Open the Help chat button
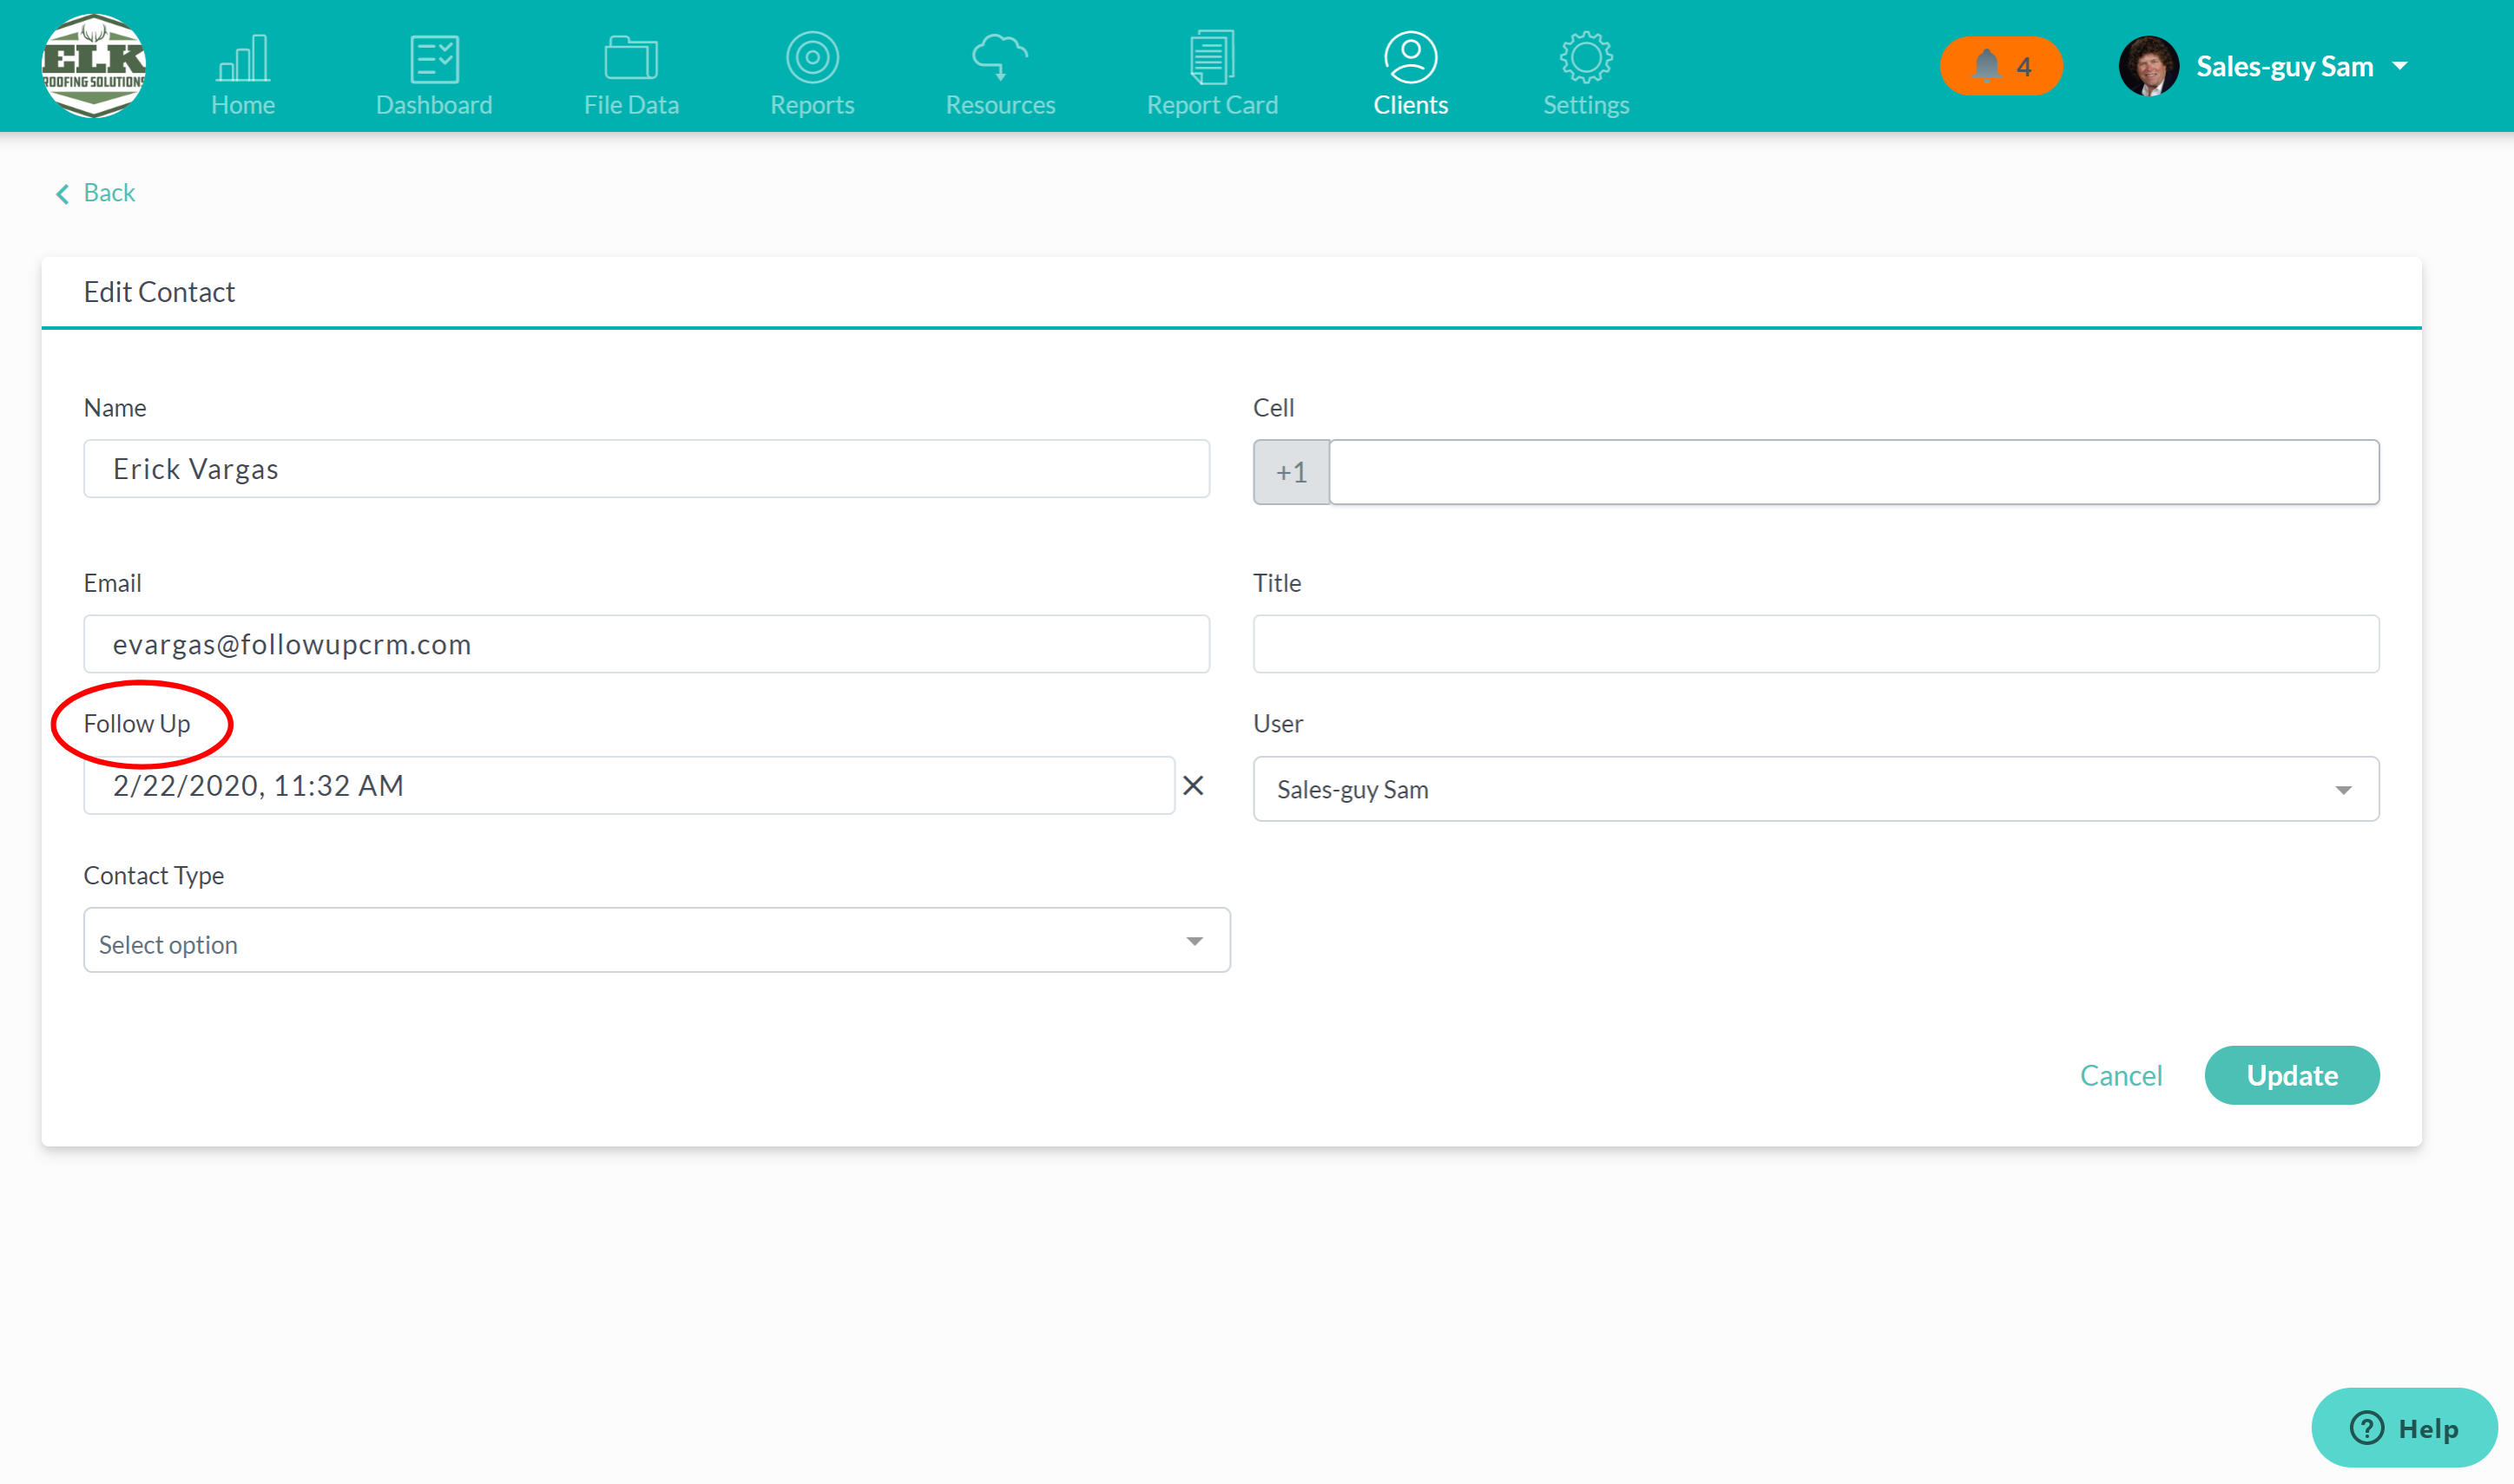Viewport: 2514px width, 1484px height. tap(2403, 1428)
